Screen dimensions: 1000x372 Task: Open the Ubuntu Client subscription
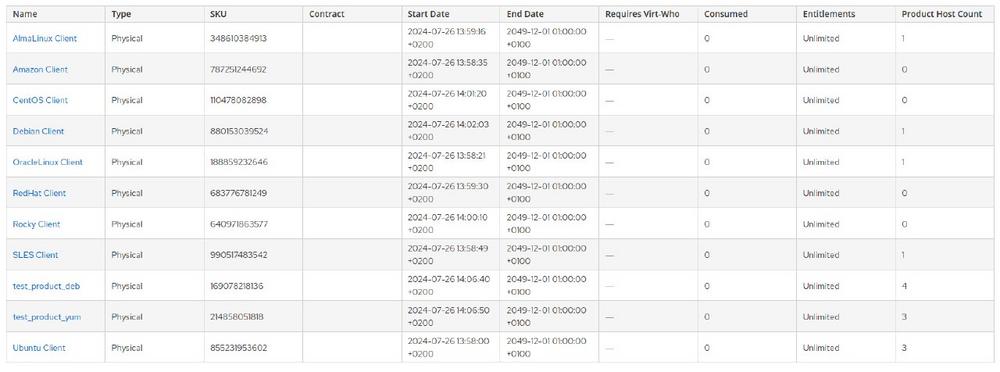click(39, 348)
